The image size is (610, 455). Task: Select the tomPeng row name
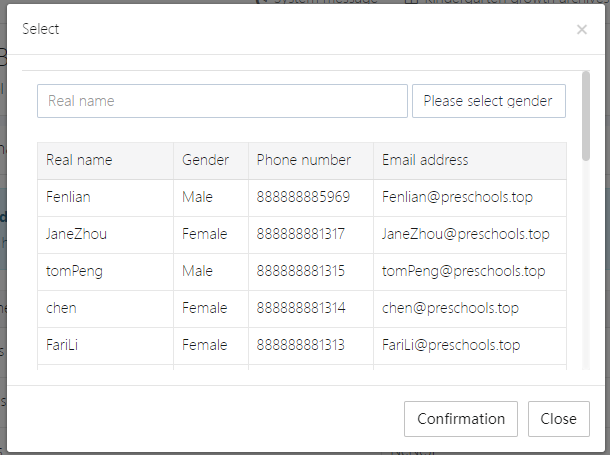point(74,271)
